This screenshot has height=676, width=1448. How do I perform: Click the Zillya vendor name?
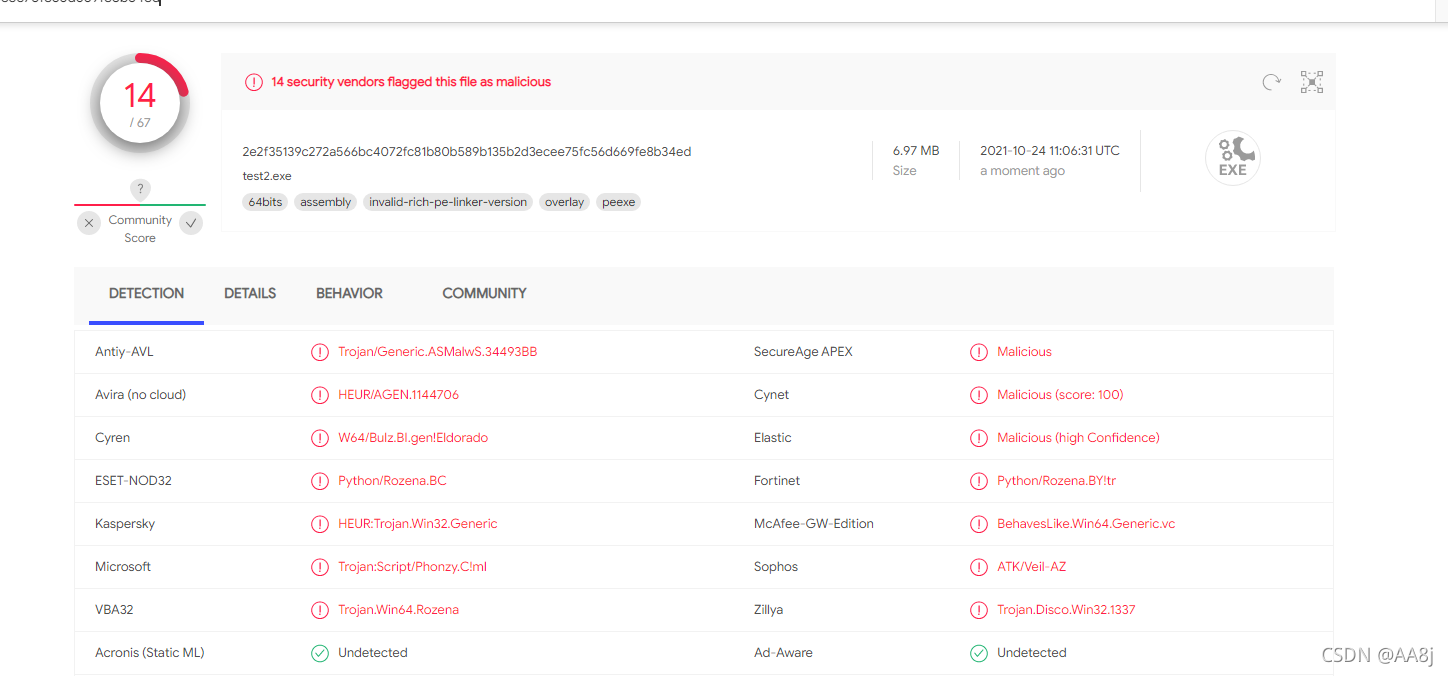(769, 610)
